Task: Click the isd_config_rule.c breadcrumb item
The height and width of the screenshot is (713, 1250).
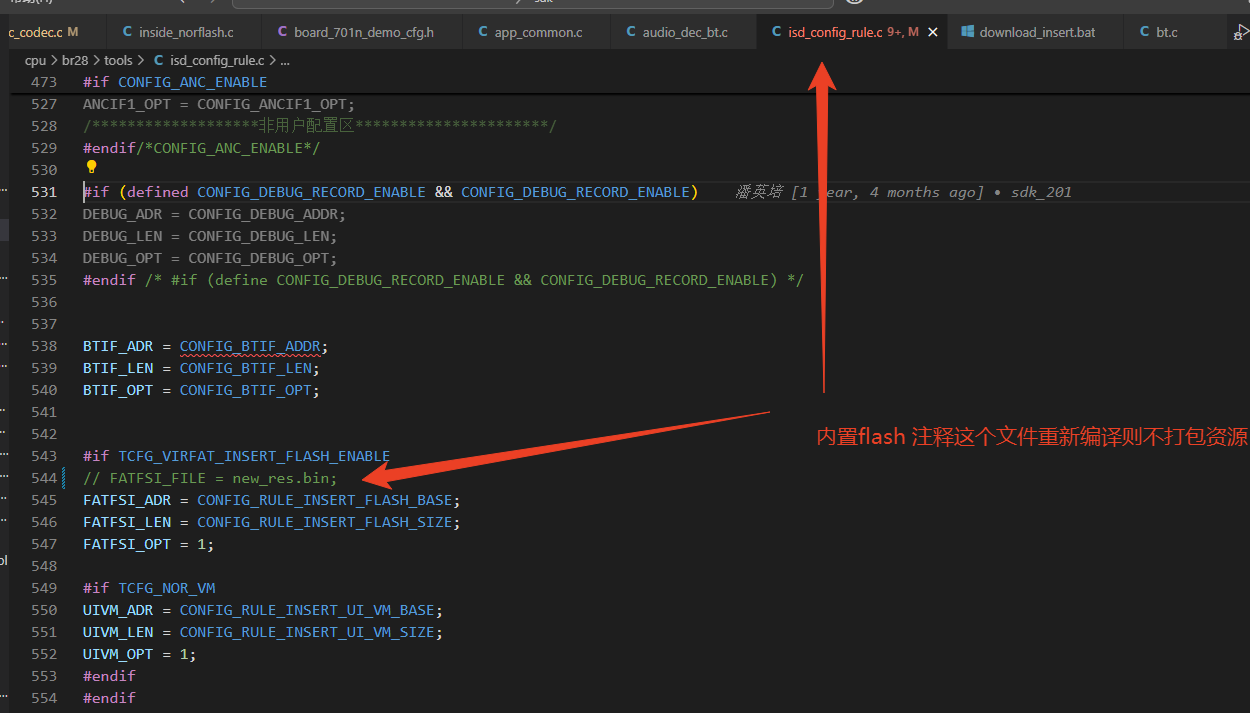Action: [217, 60]
